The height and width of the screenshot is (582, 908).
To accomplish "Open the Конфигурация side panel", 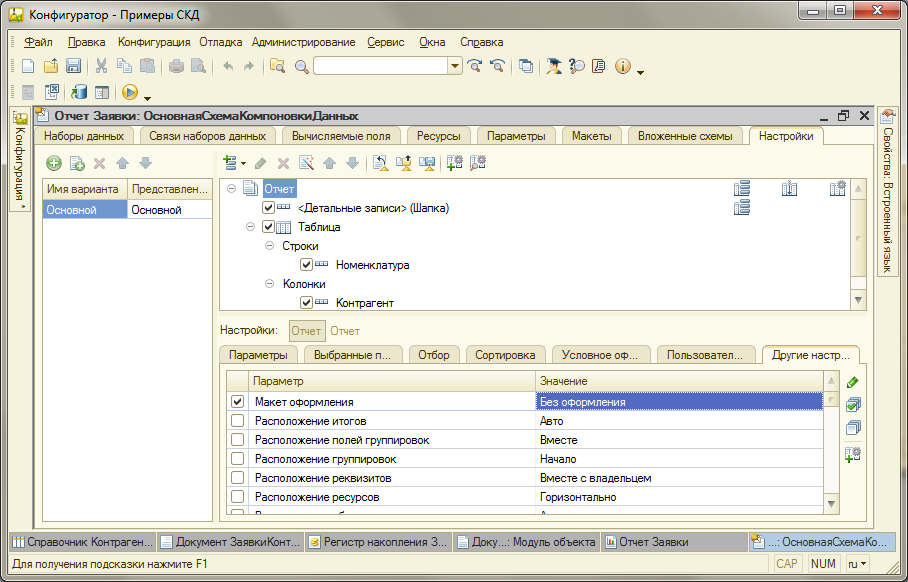I will click(x=20, y=160).
